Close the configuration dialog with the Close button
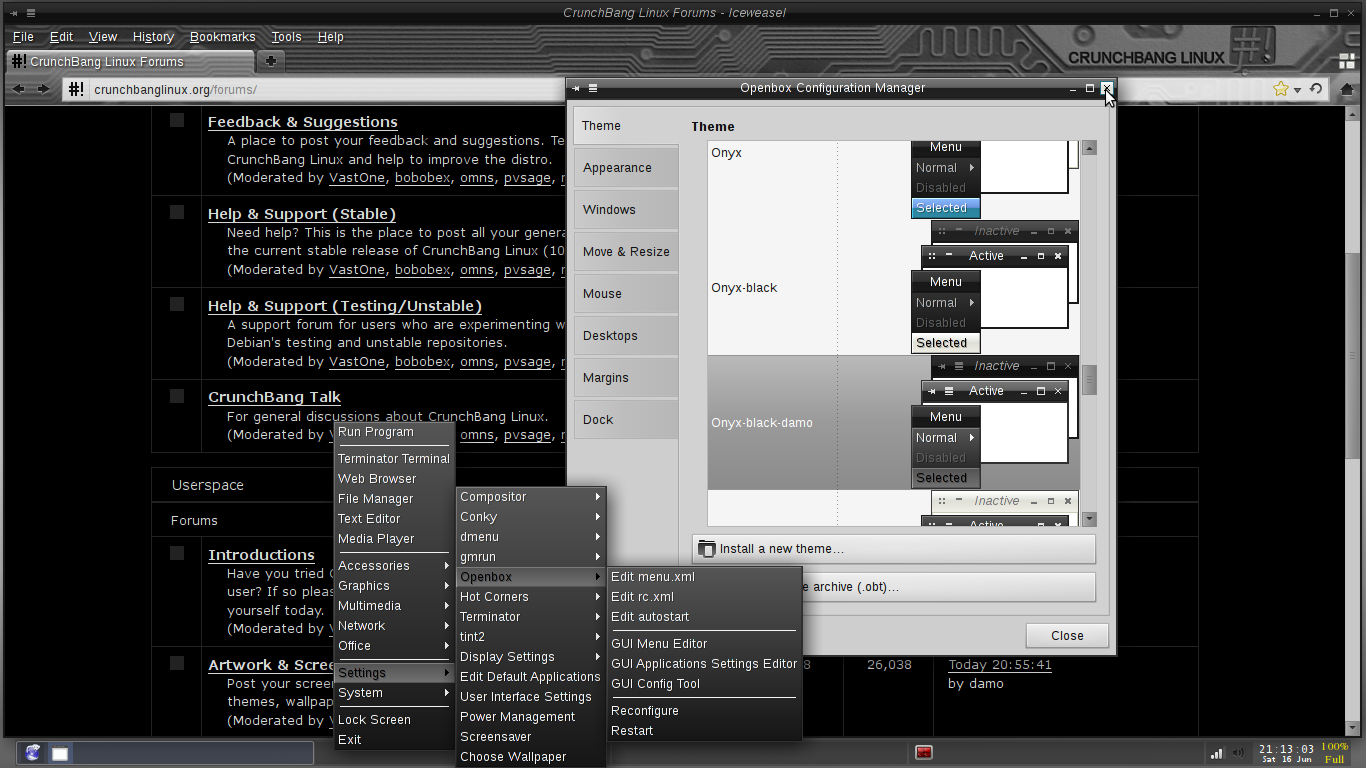Screen dimensions: 1366x768 tap(1067, 636)
